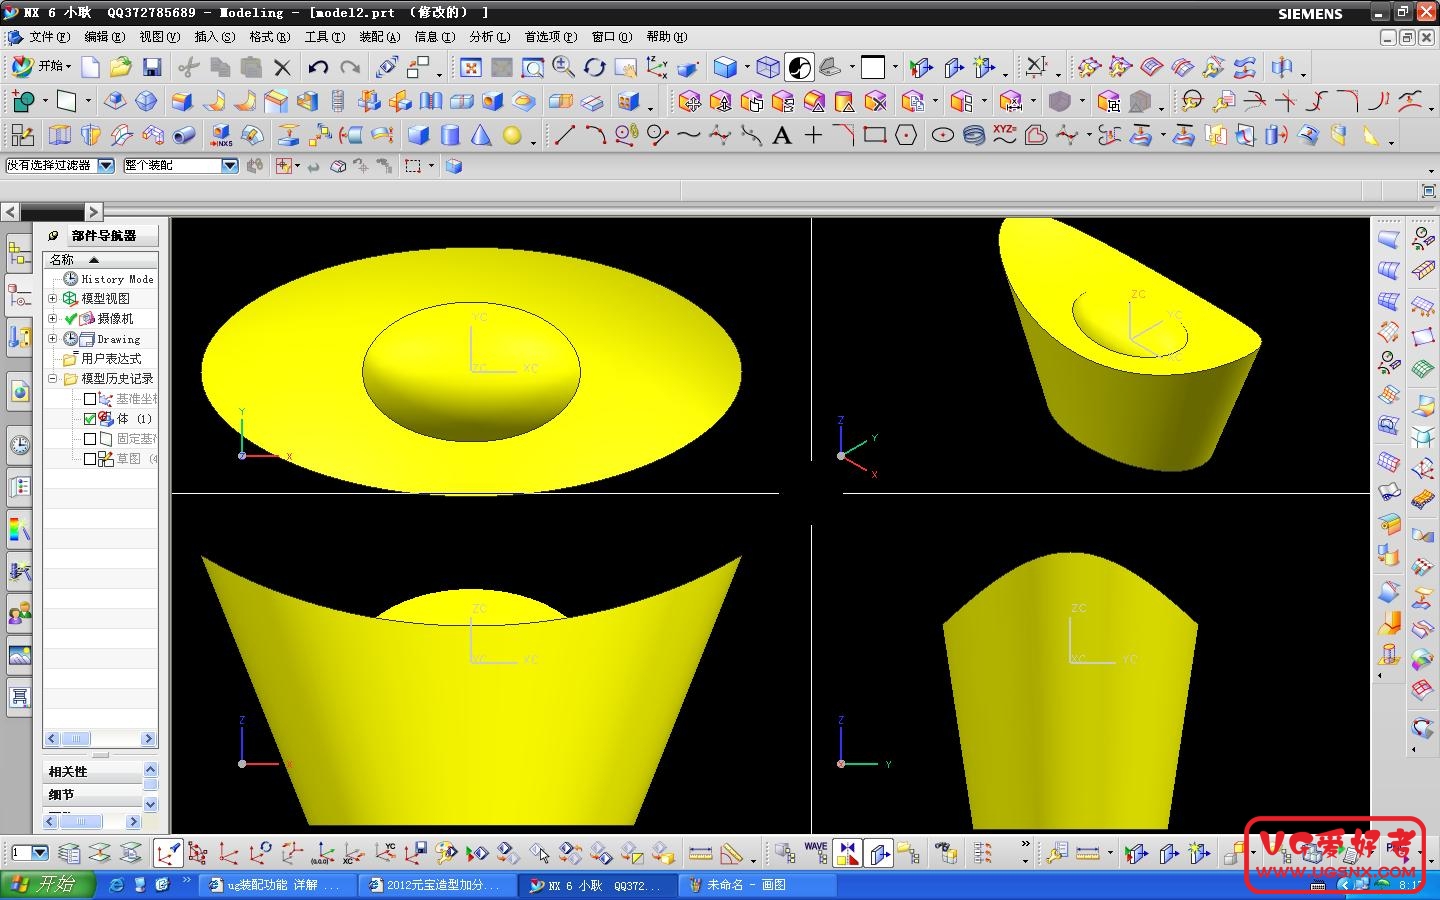Open the 插入(S) menu
This screenshot has width=1440, height=900.
215,37
